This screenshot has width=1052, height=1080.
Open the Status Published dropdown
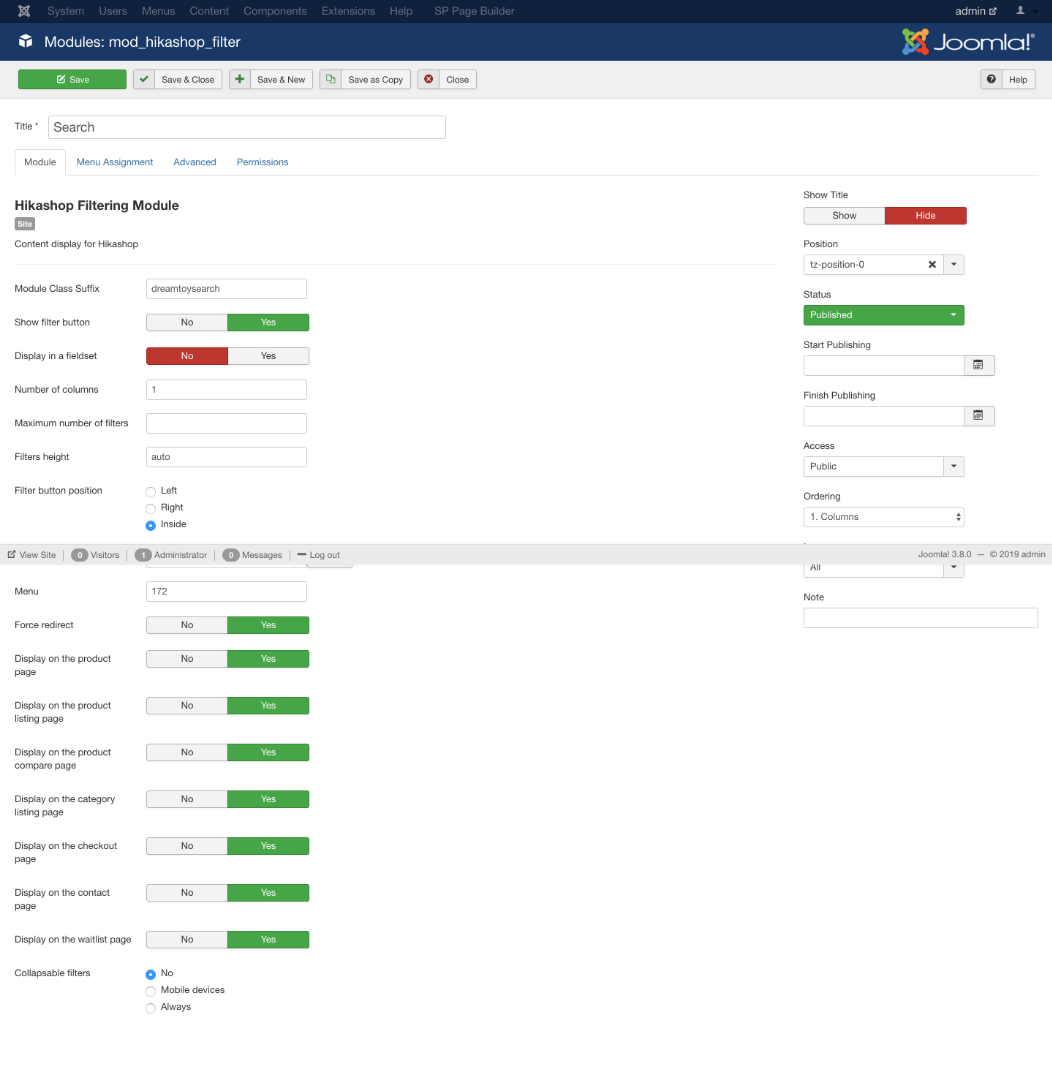pyautogui.click(x=883, y=315)
